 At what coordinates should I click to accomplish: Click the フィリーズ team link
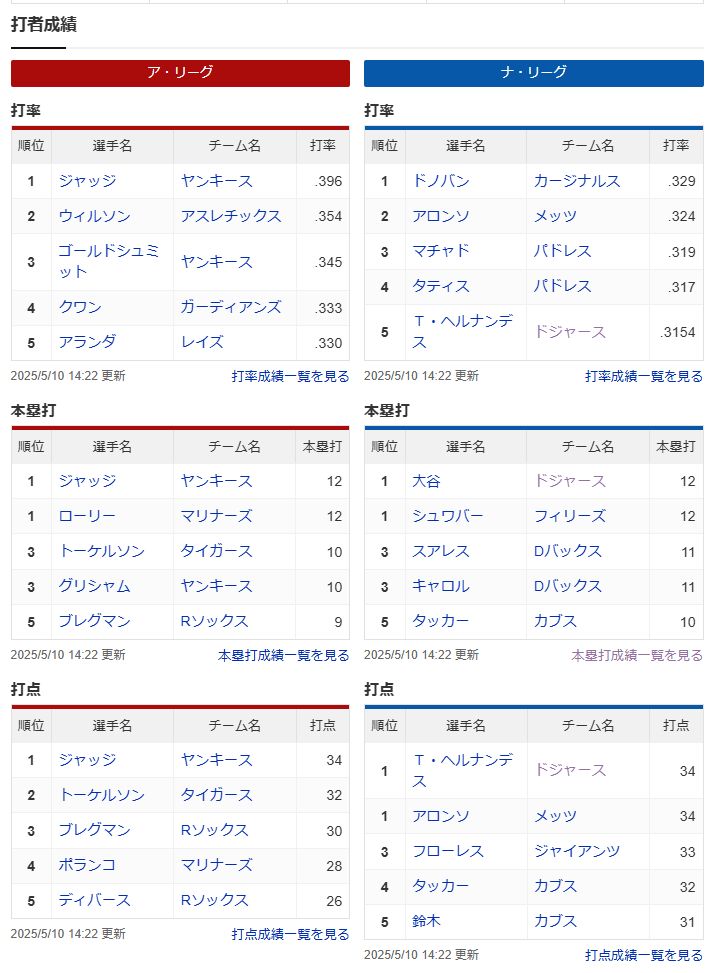pos(570,516)
